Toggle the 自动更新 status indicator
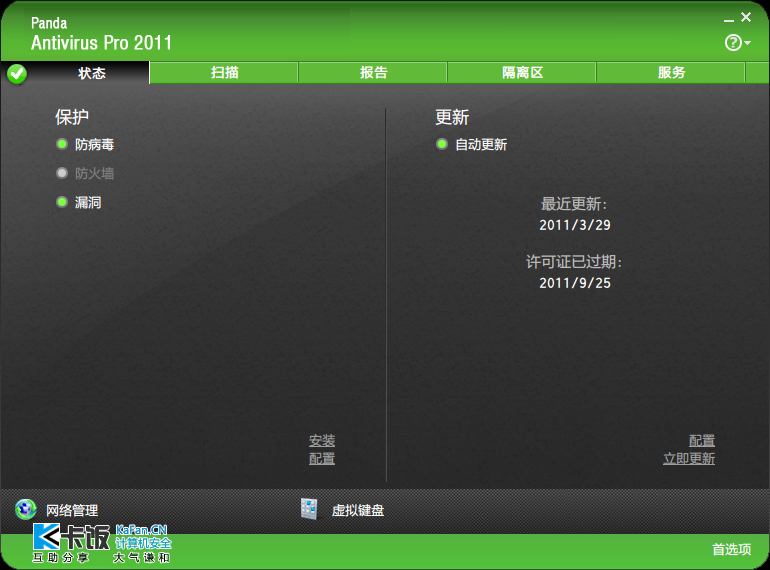770x570 pixels. pos(442,144)
